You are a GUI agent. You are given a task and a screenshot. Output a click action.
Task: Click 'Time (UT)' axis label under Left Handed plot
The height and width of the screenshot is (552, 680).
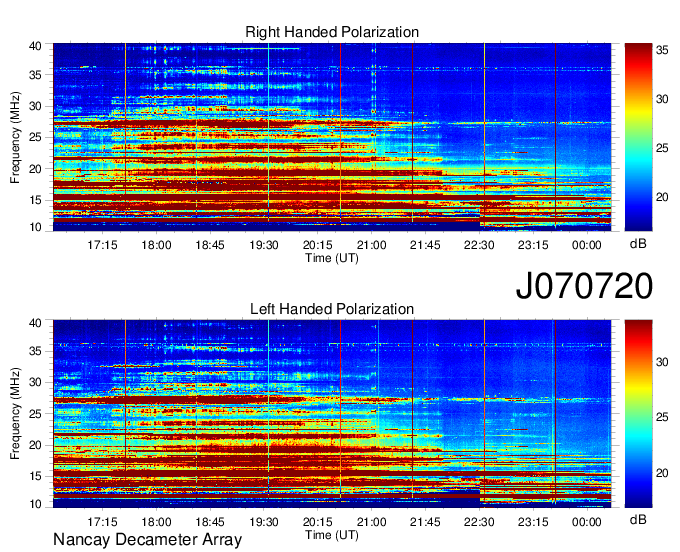pos(332,535)
